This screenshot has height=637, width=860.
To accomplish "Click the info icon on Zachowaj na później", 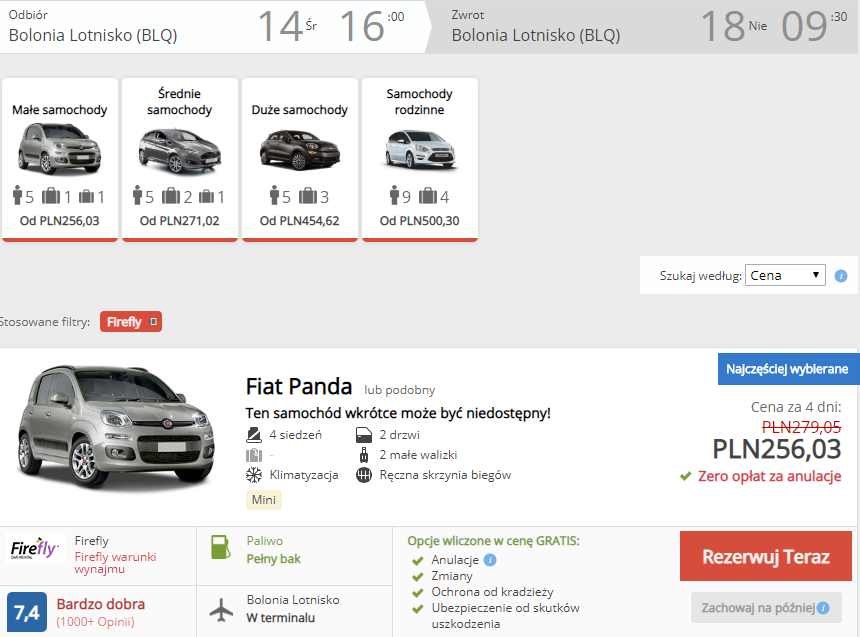I will point(823,608).
